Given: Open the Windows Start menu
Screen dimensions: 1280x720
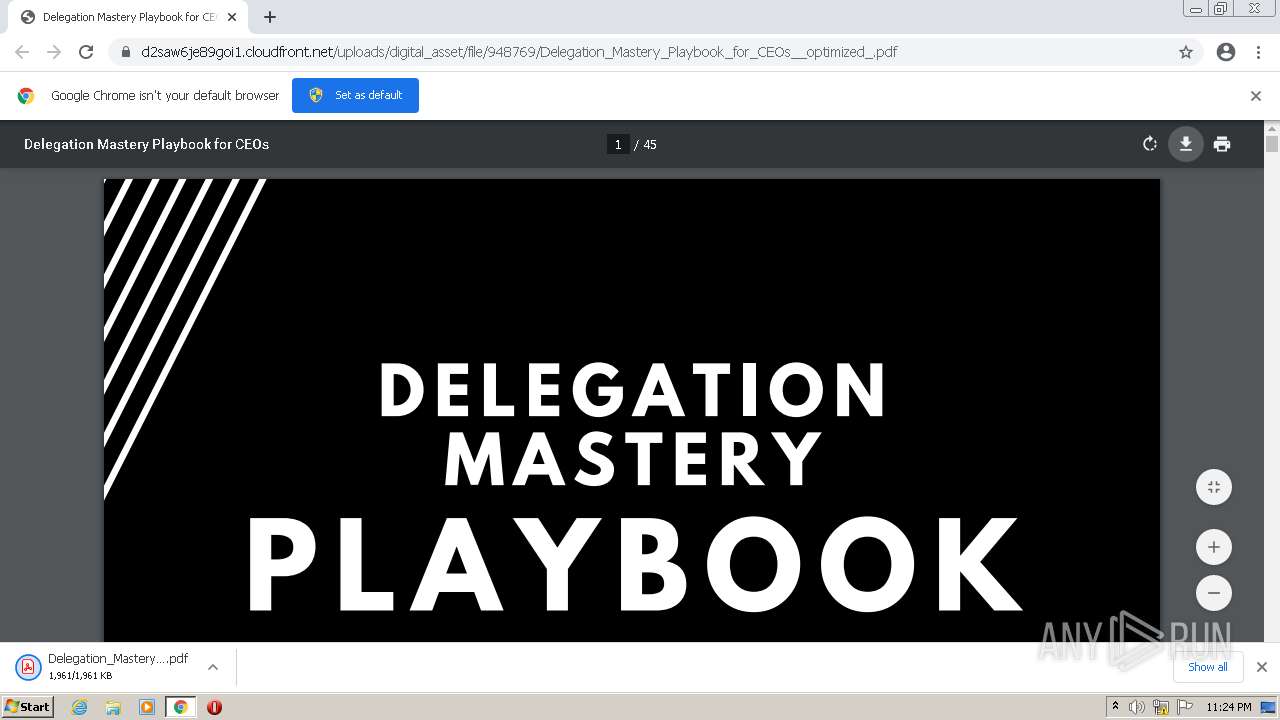Looking at the screenshot, I should (28, 706).
